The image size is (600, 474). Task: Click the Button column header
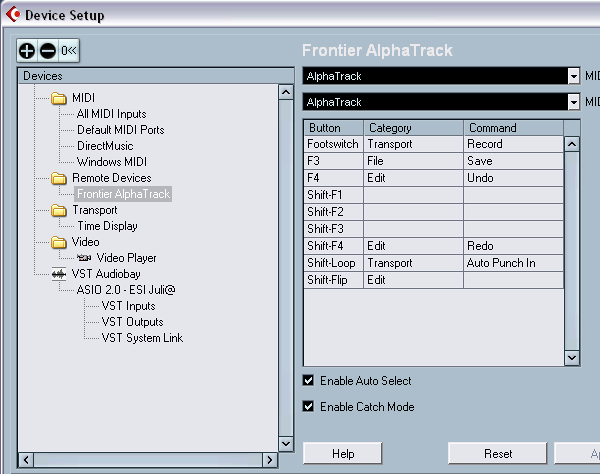point(333,128)
